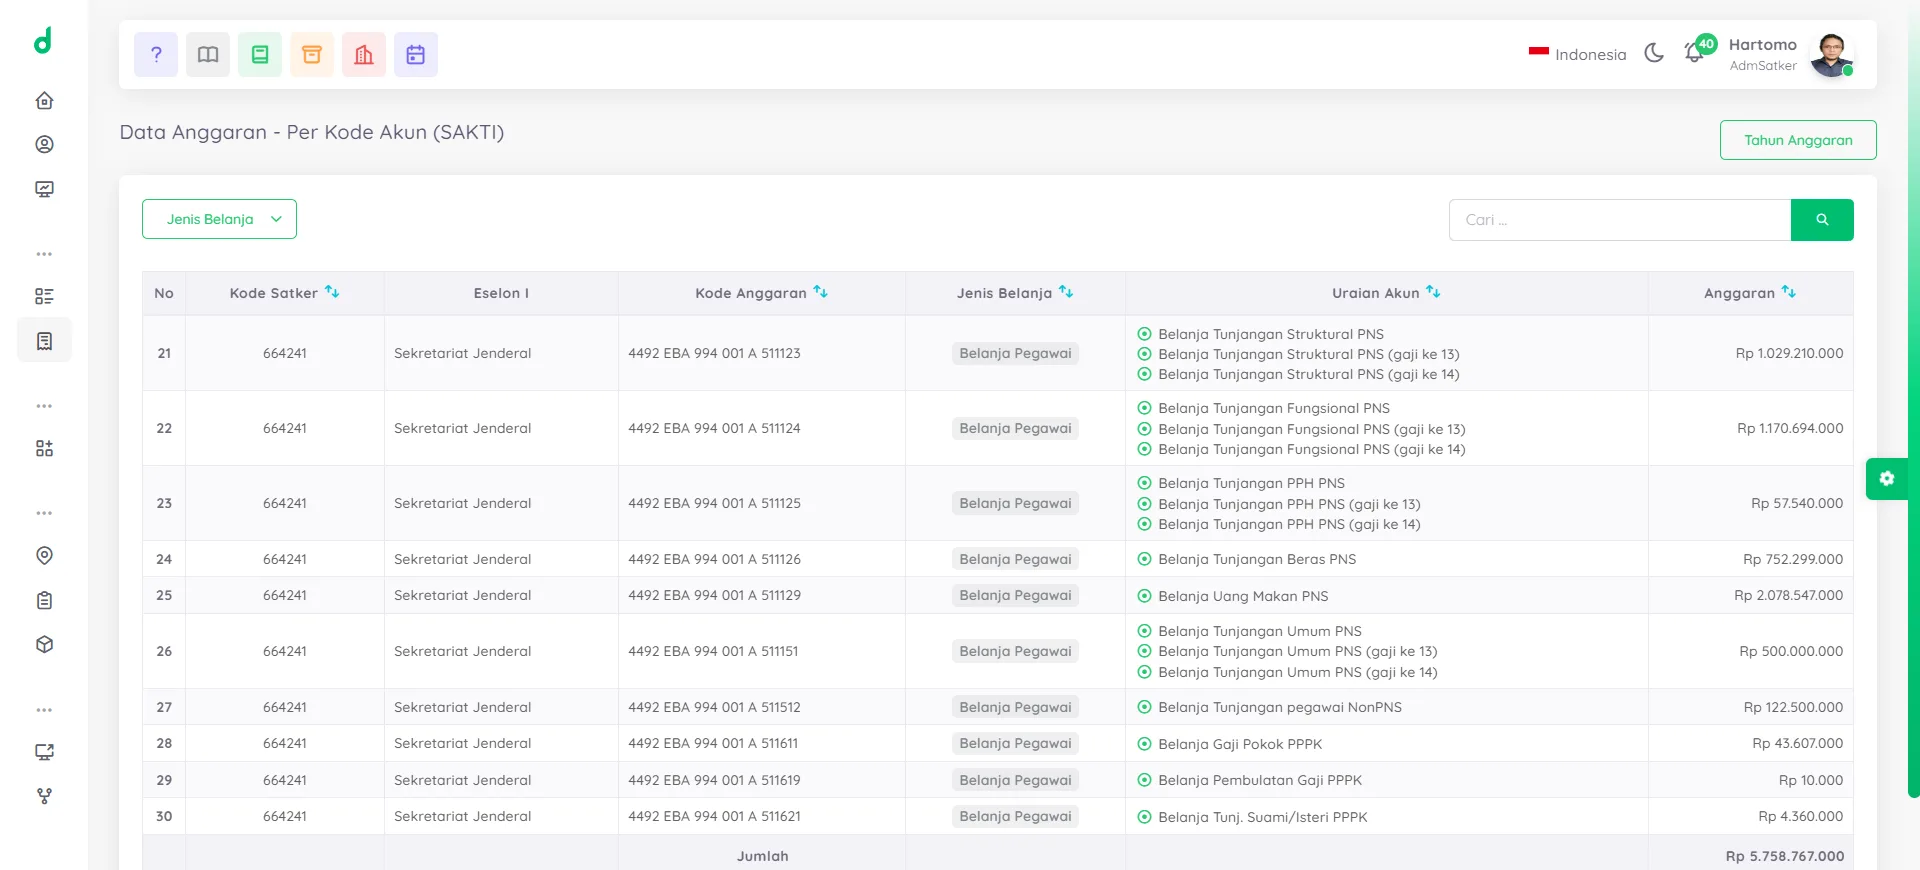Click the green d logo

click(x=43, y=41)
